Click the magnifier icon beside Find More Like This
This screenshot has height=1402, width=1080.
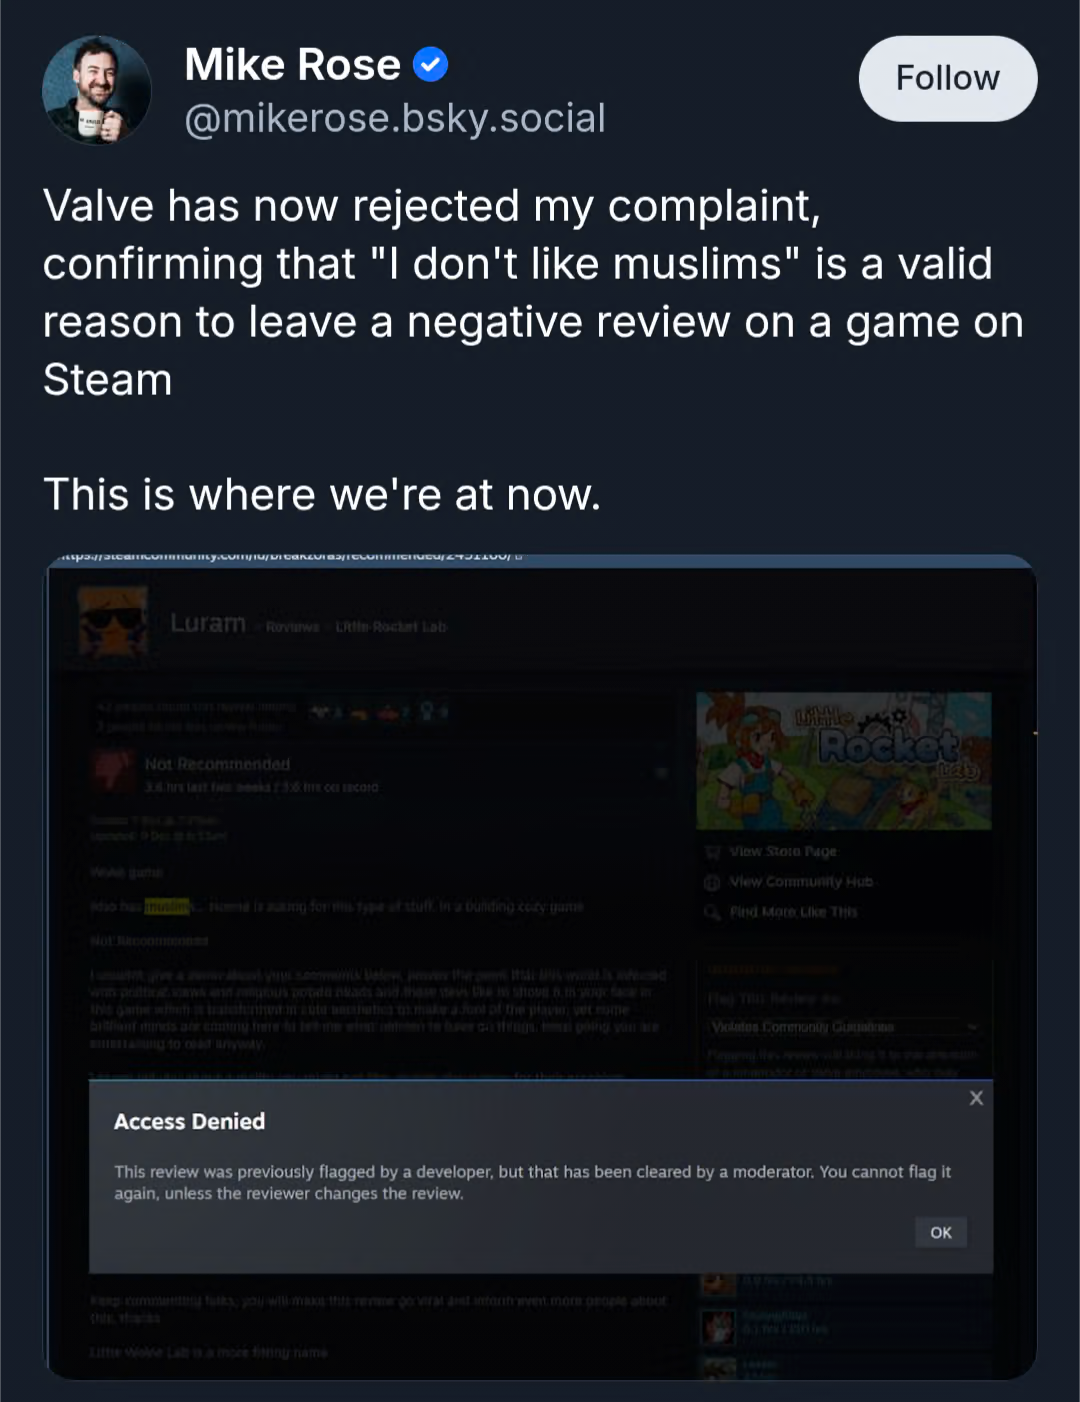(x=713, y=912)
